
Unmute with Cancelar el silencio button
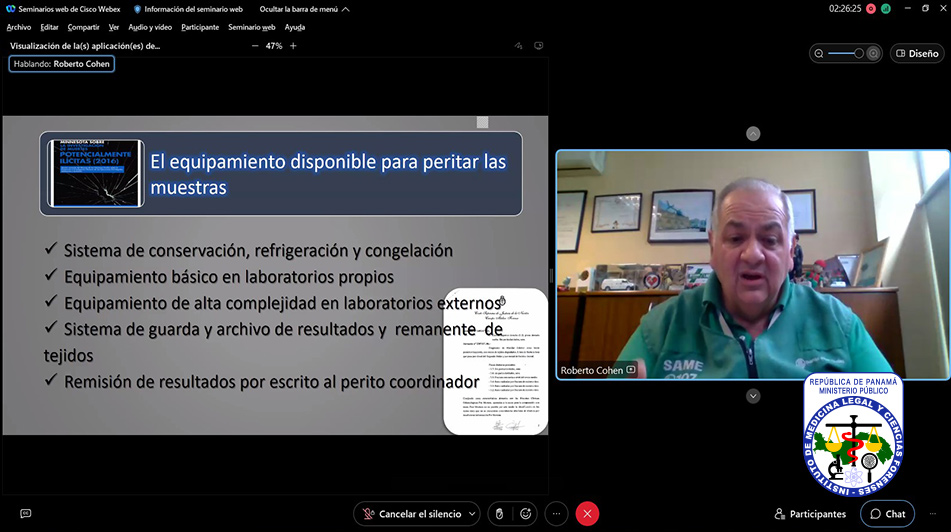(x=412, y=514)
